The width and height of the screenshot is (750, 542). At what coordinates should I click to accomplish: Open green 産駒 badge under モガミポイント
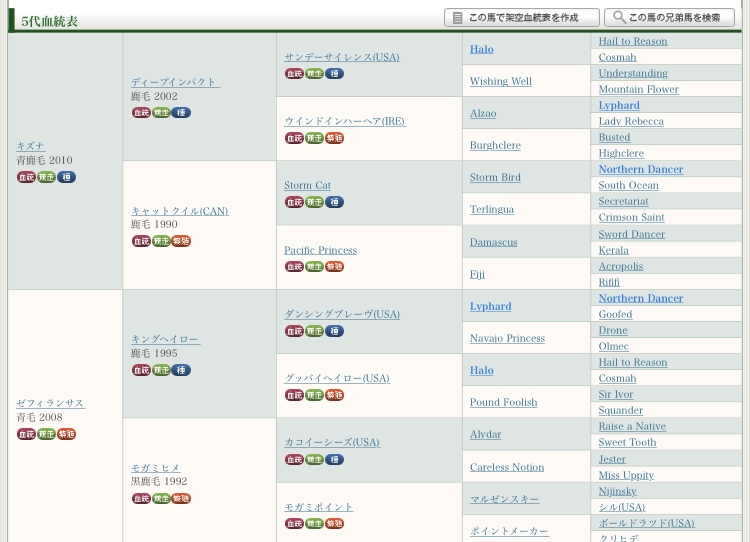[x=314, y=524]
